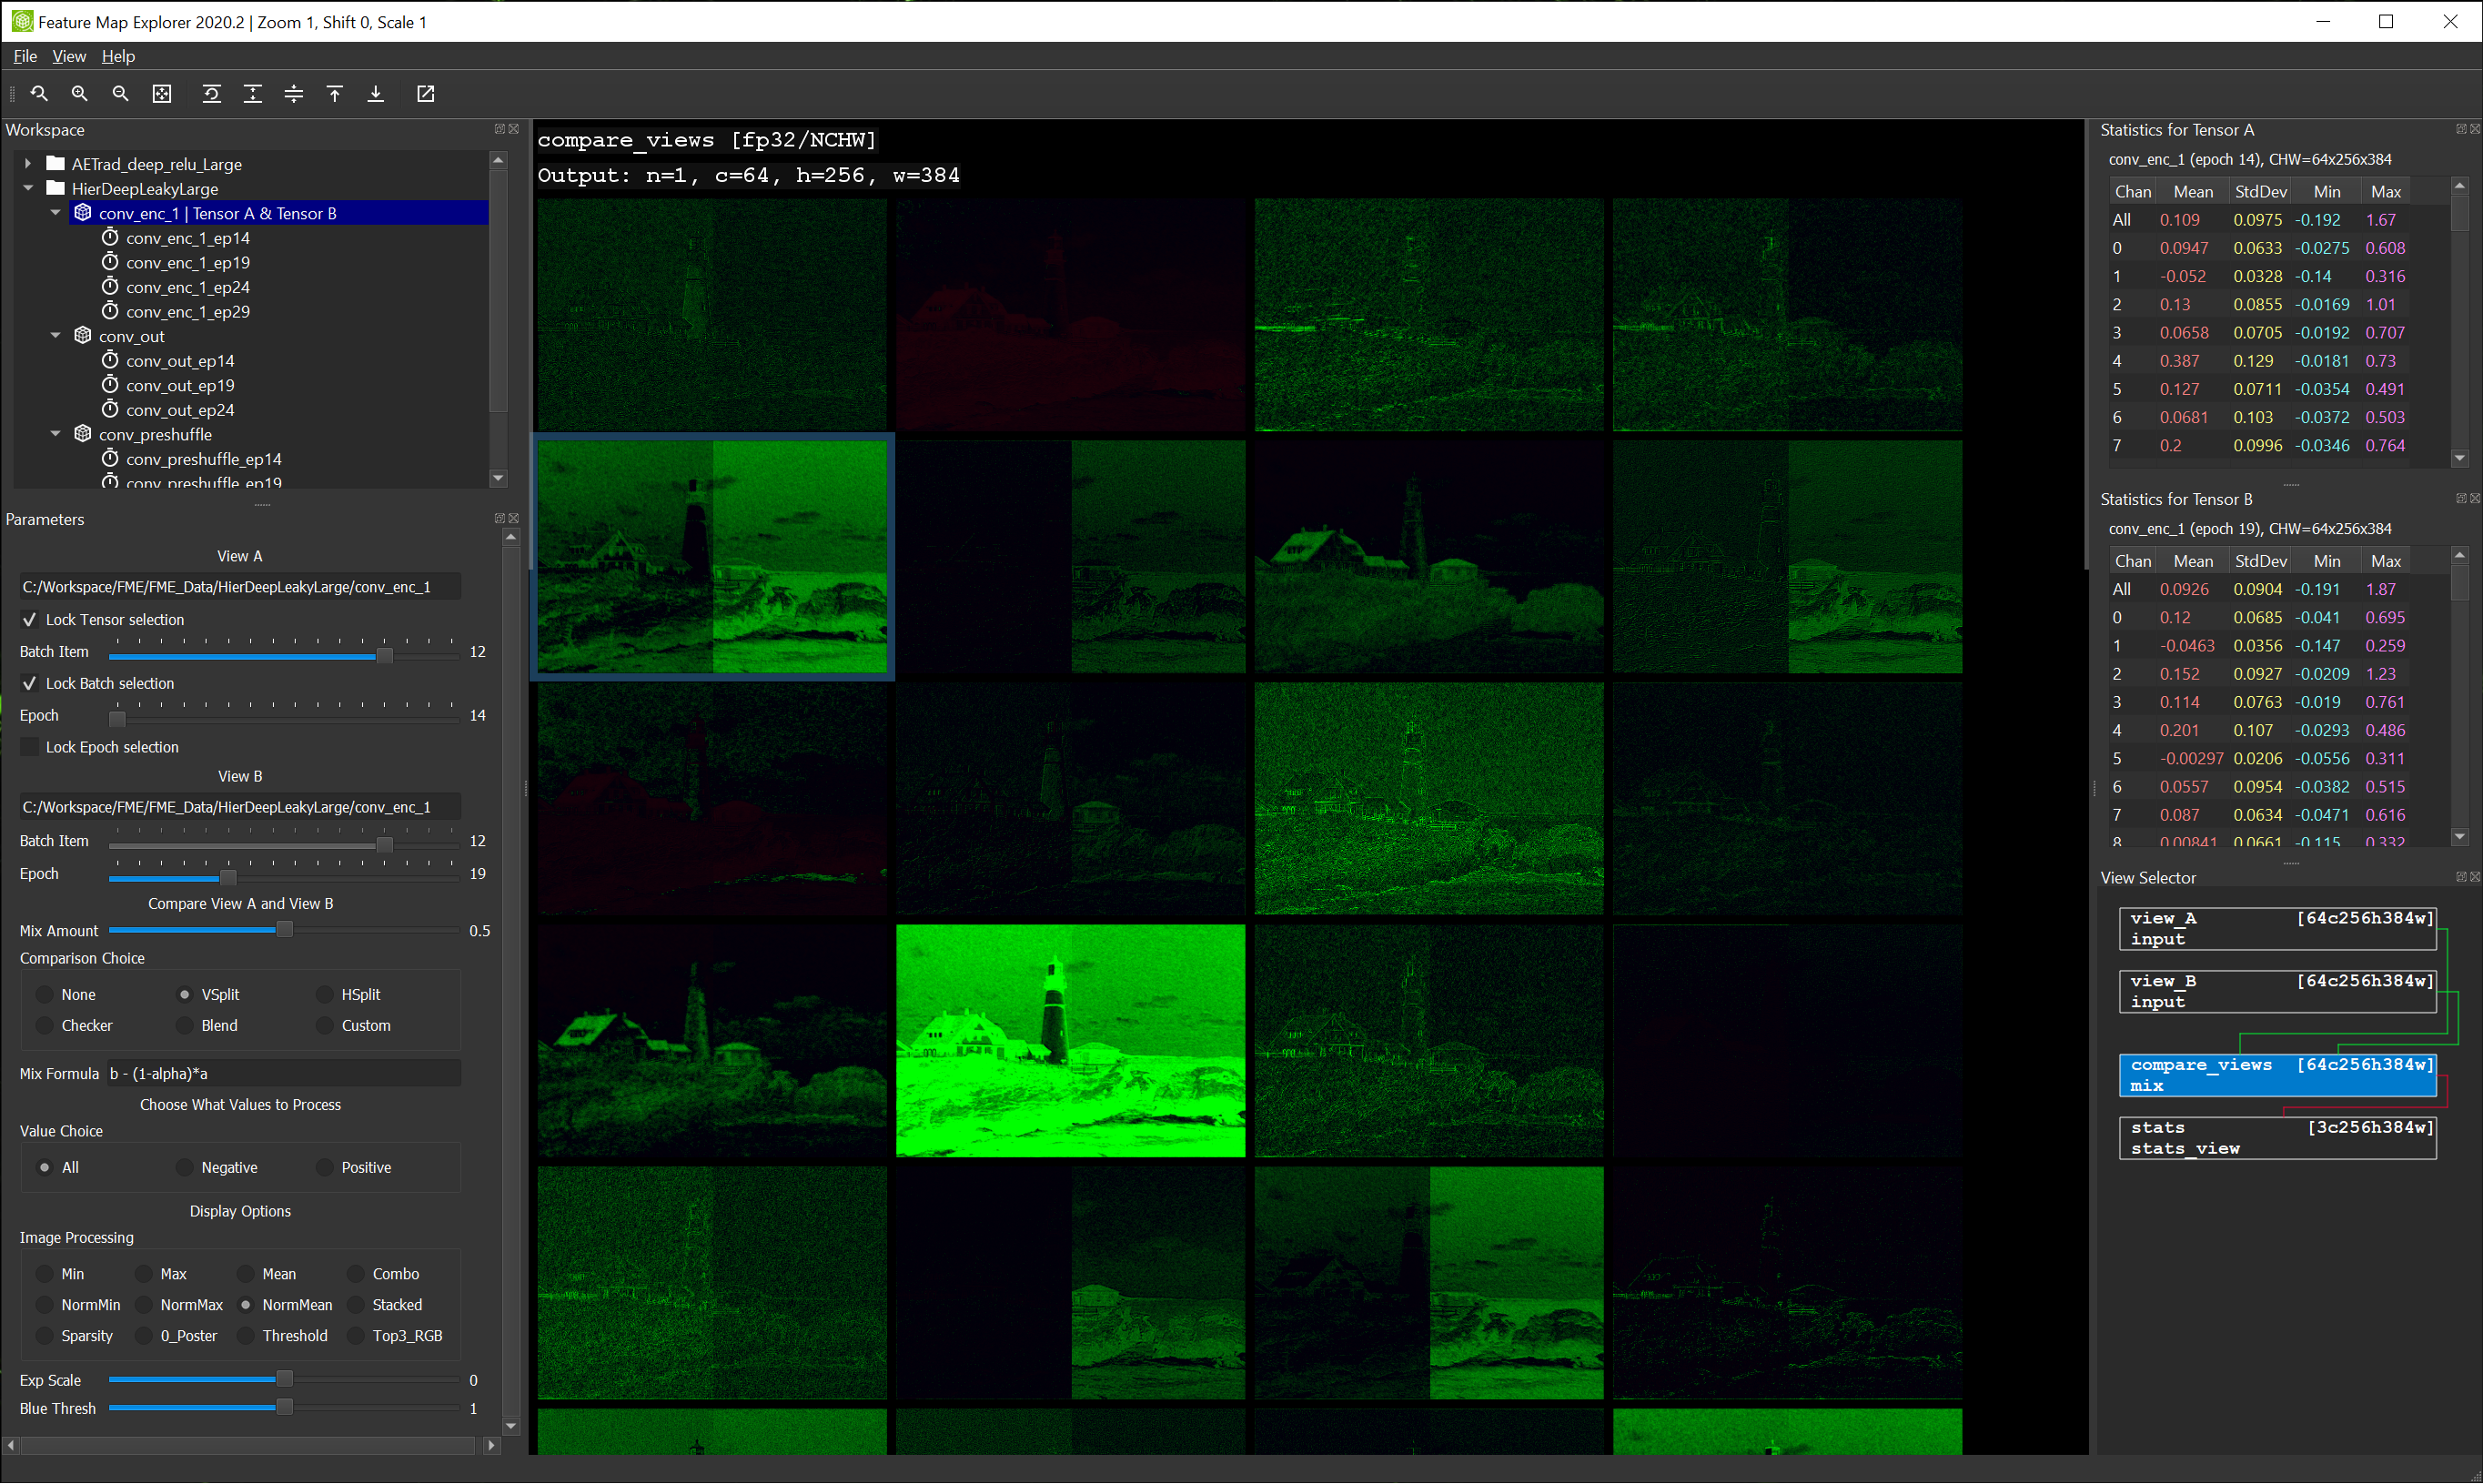Click the reset scale icon in toolbar
The height and width of the screenshot is (1484, 2483).
tap(211, 94)
